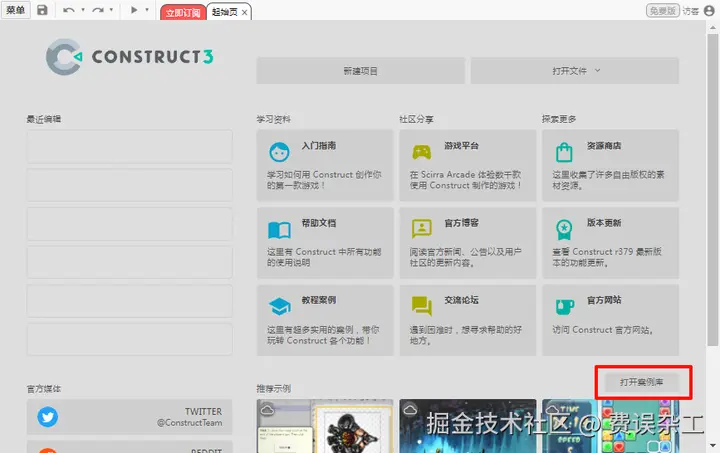Screen dimensions: 720x453
Task: Click the Construct 3 logo
Action: point(129,57)
